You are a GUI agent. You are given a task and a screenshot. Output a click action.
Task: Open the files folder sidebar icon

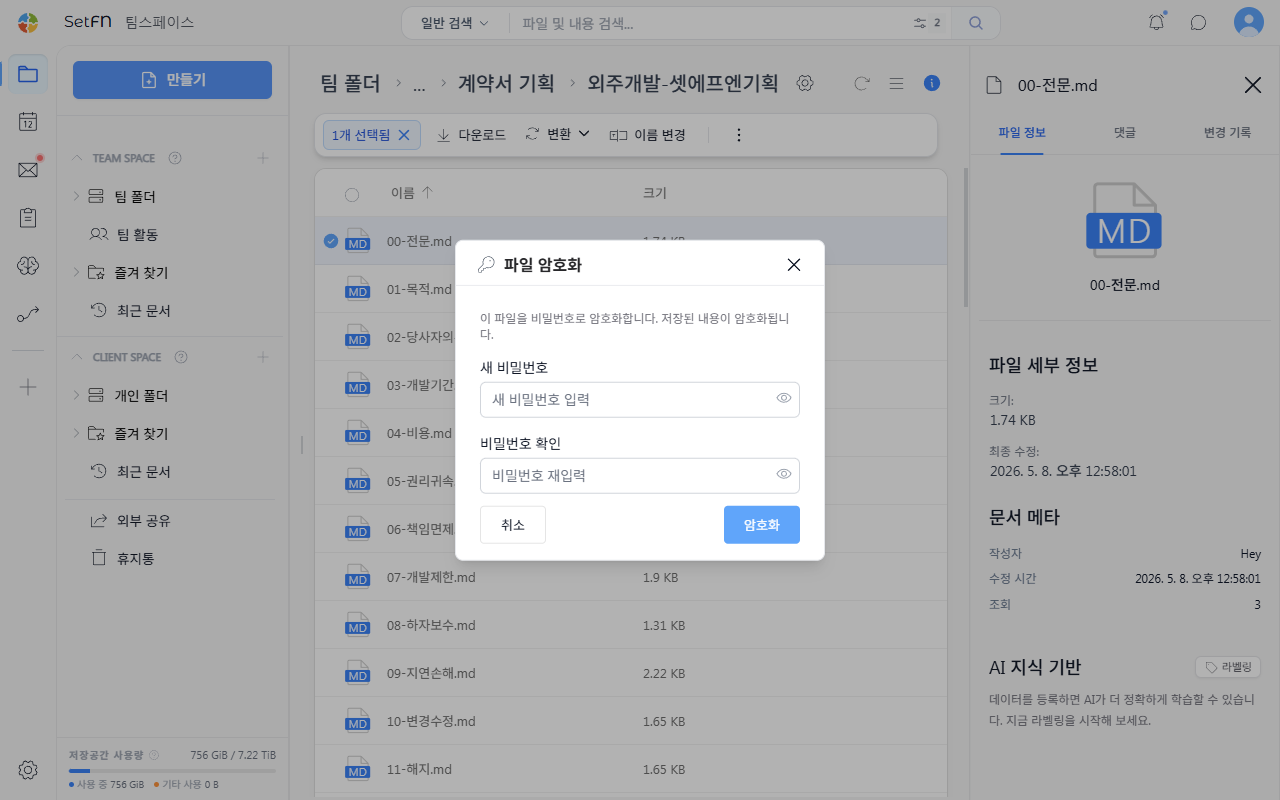coord(28,74)
